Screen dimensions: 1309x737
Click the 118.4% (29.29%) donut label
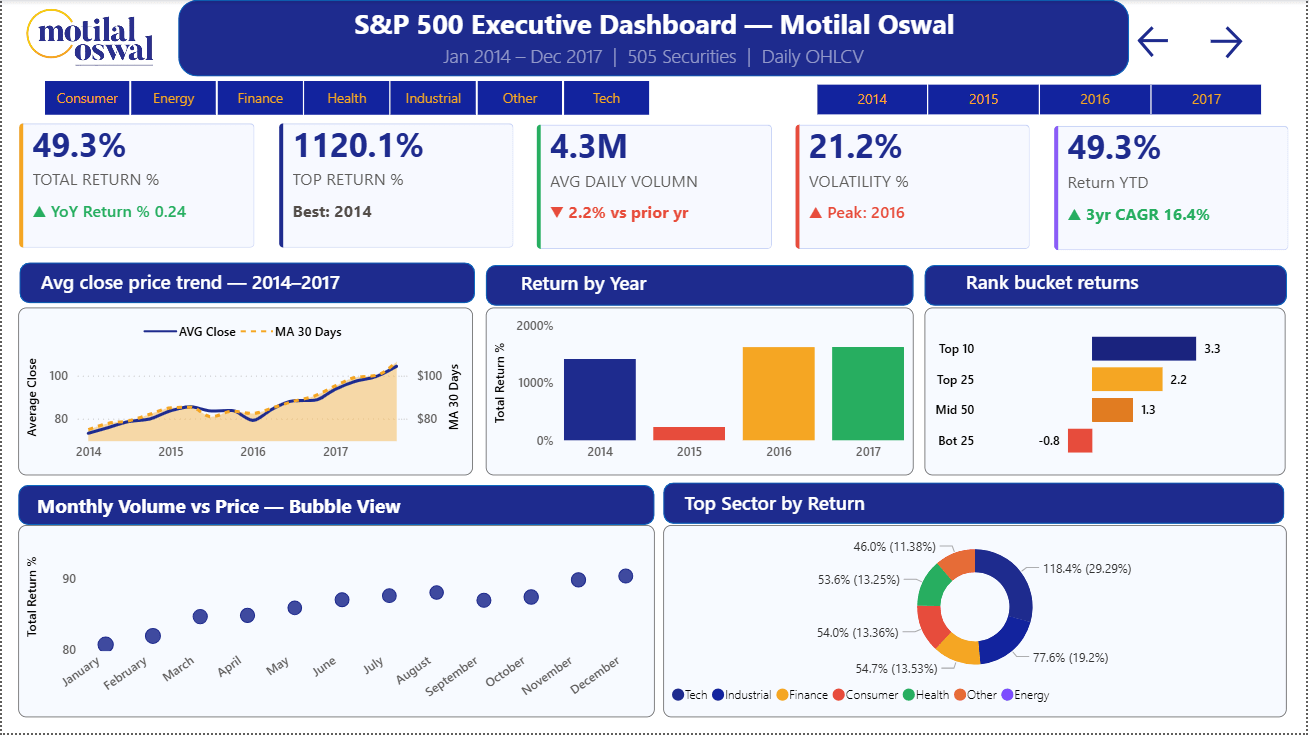[1087, 568]
